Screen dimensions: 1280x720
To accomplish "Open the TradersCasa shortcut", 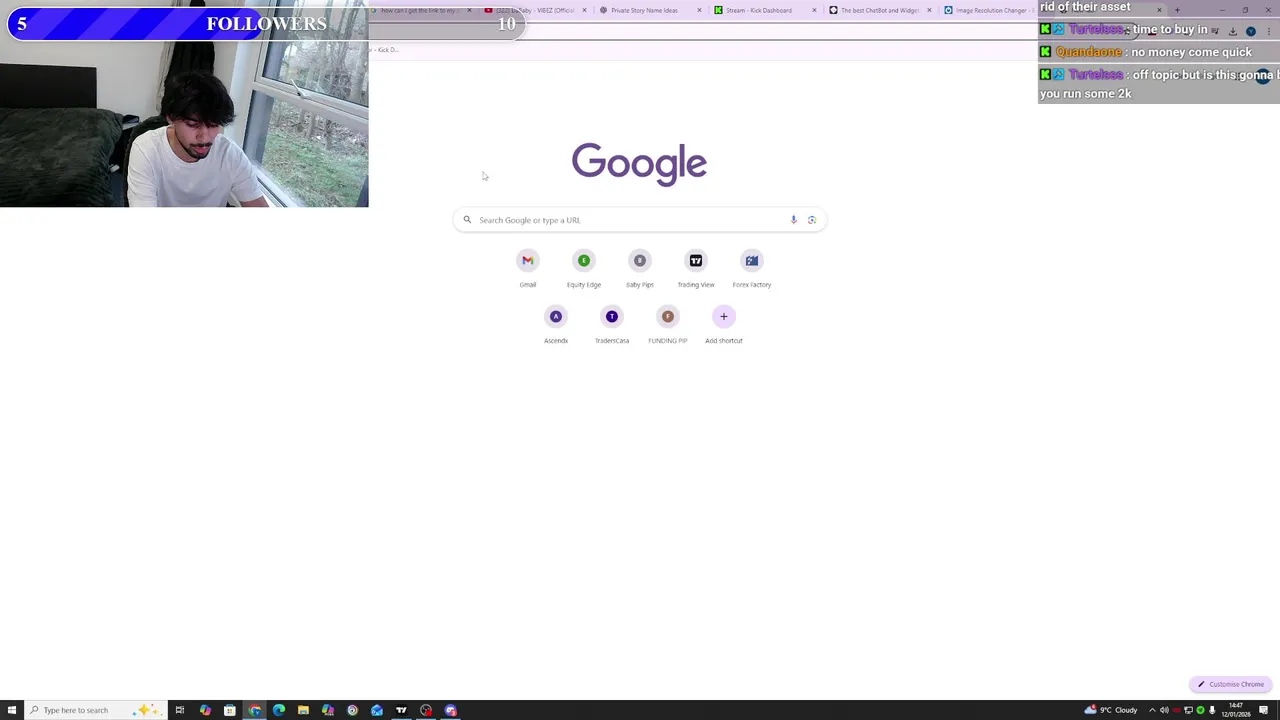I will click(x=611, y=325).
